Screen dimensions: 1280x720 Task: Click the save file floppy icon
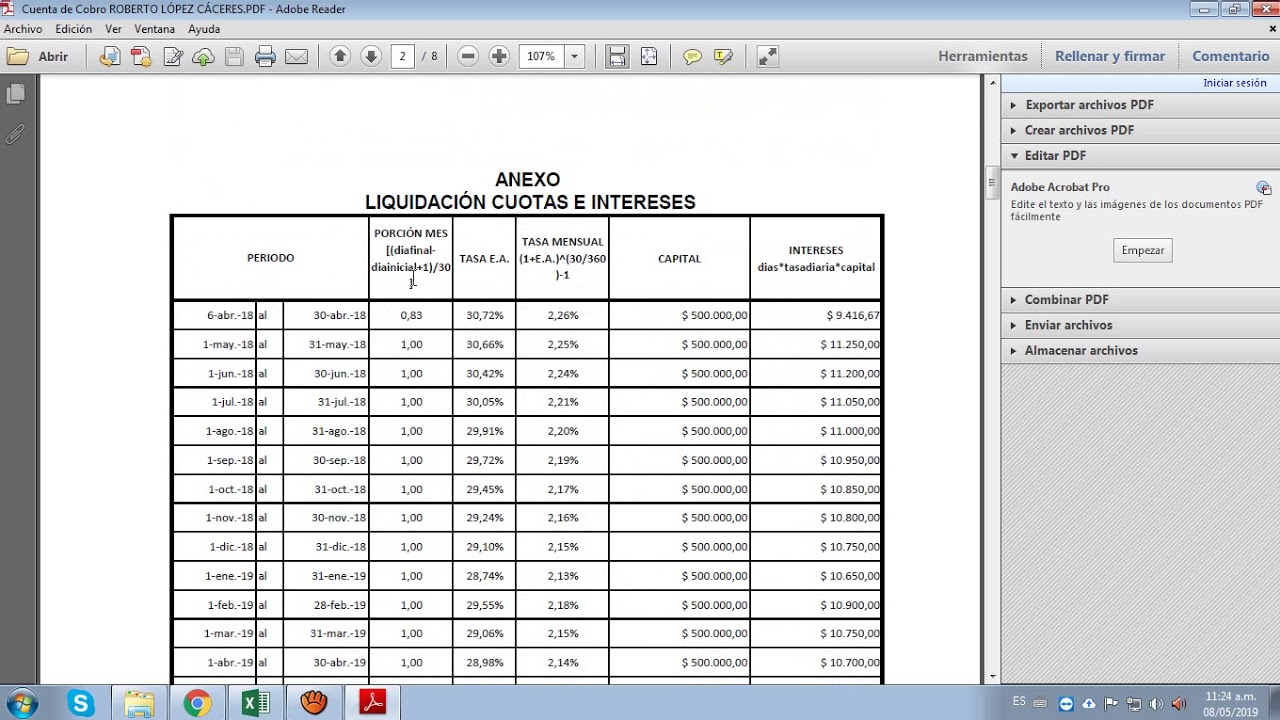[234, 57]
